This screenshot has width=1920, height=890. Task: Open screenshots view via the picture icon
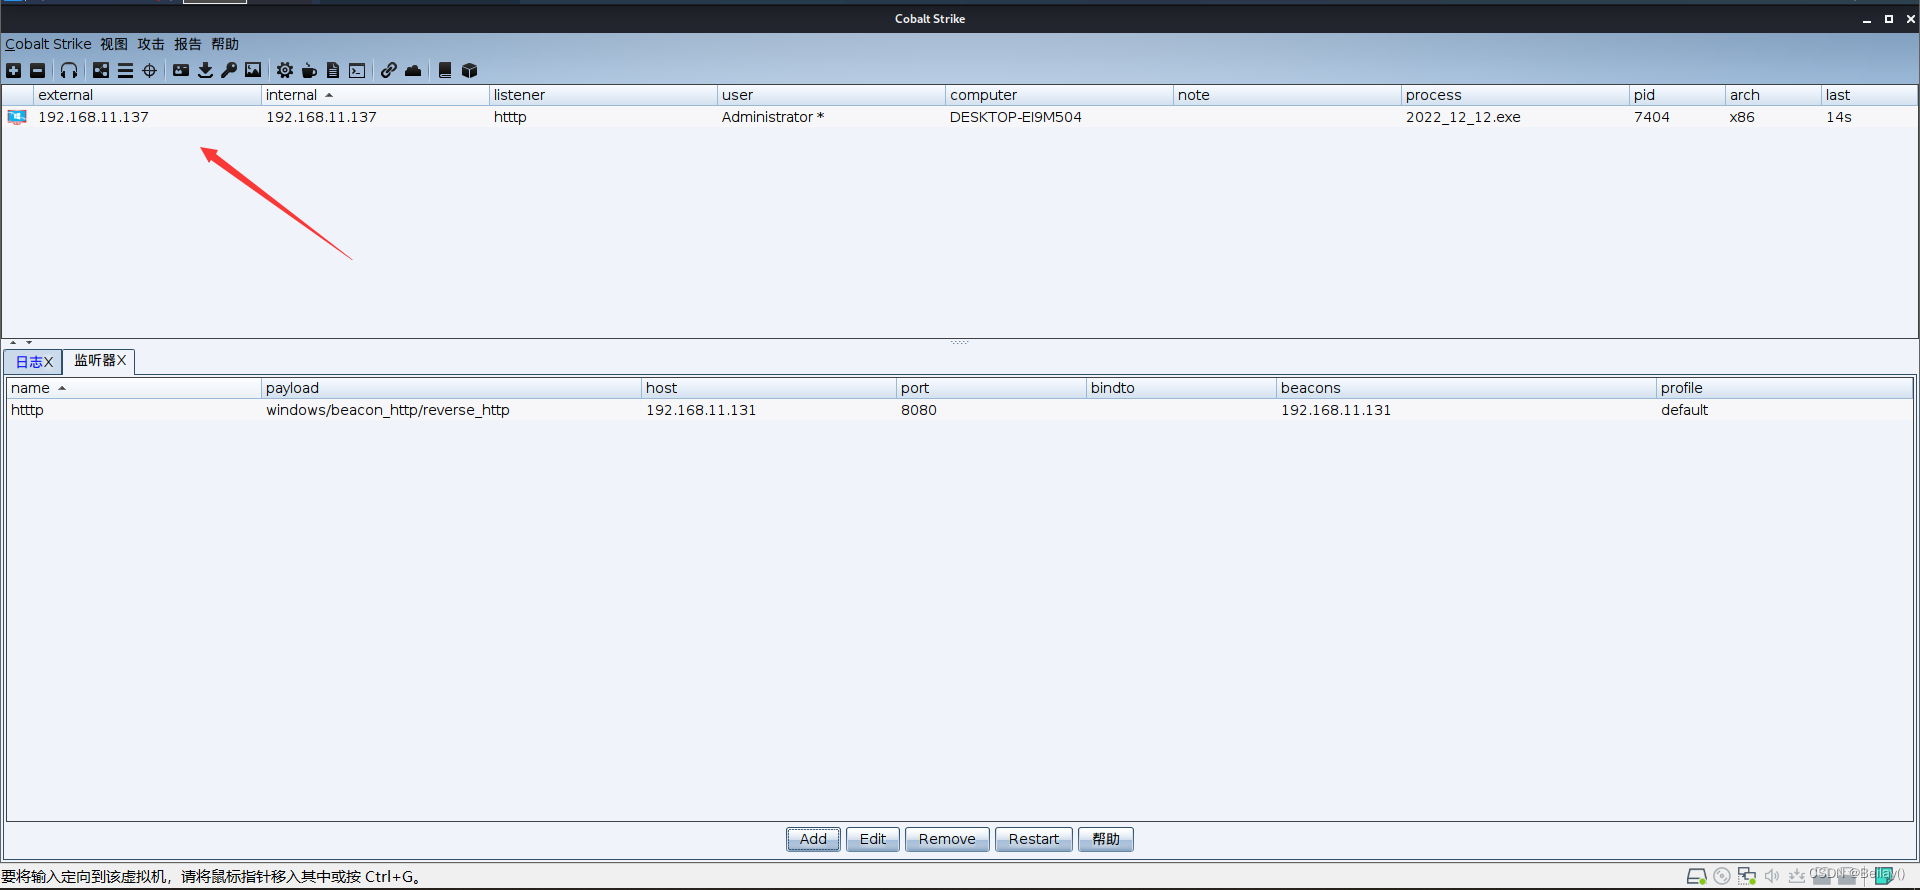coord(253,70)
